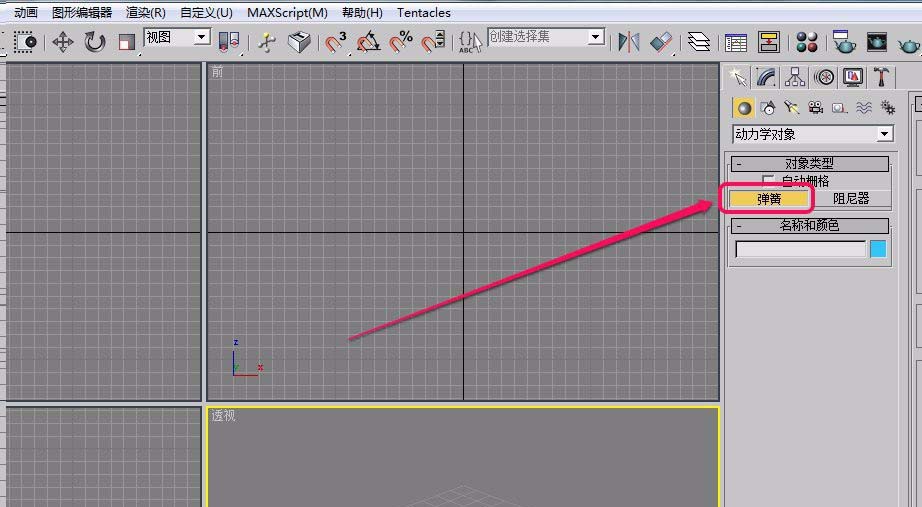Click the 透视 viewport label
Screen dimensions: 922x507
coord(223,415)
